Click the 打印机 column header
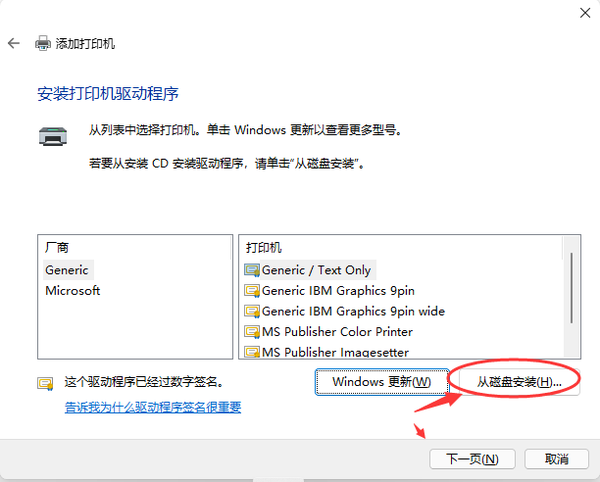The width and height of the screenshot is (600, 482). point(264,247)
